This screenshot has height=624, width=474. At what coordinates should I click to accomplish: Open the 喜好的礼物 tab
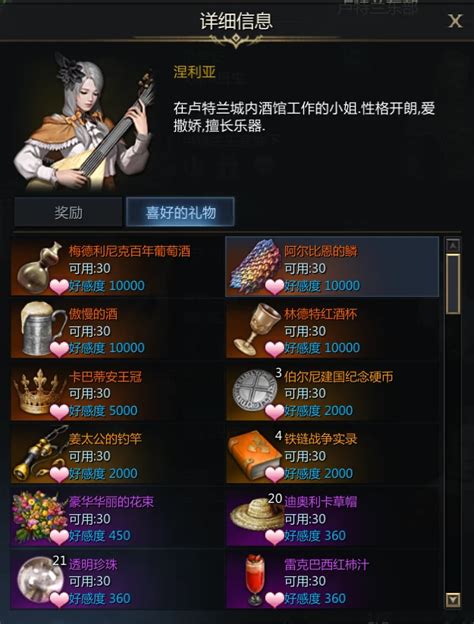pos(180,212)
